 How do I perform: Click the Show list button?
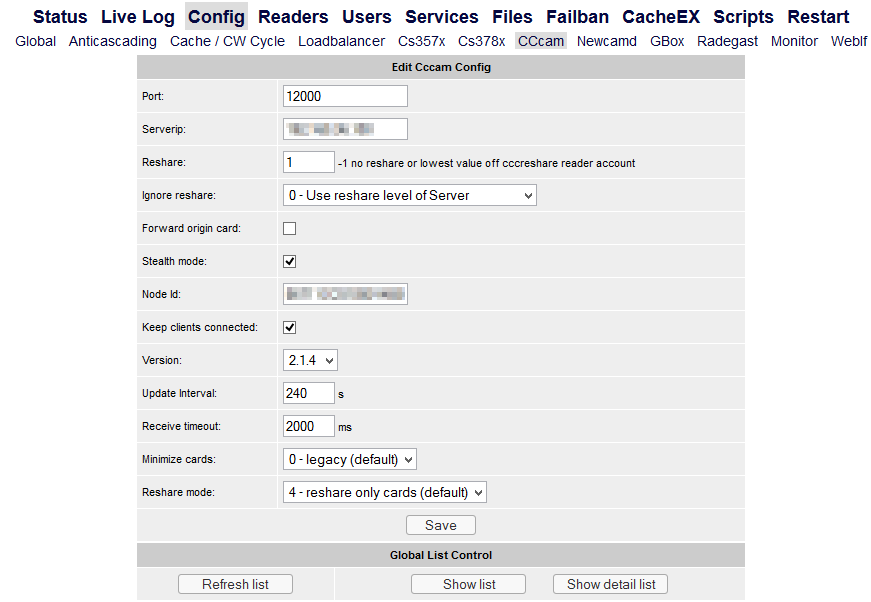[468, 584]
